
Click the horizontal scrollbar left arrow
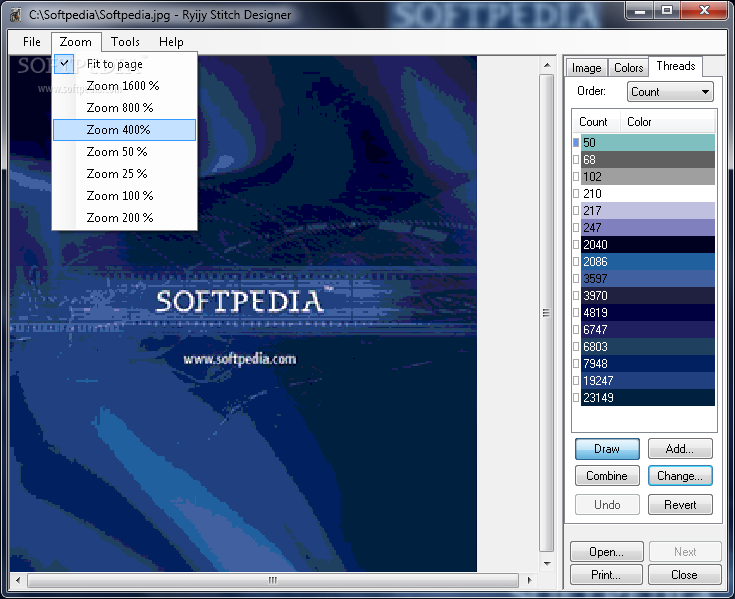pos(18,580)
